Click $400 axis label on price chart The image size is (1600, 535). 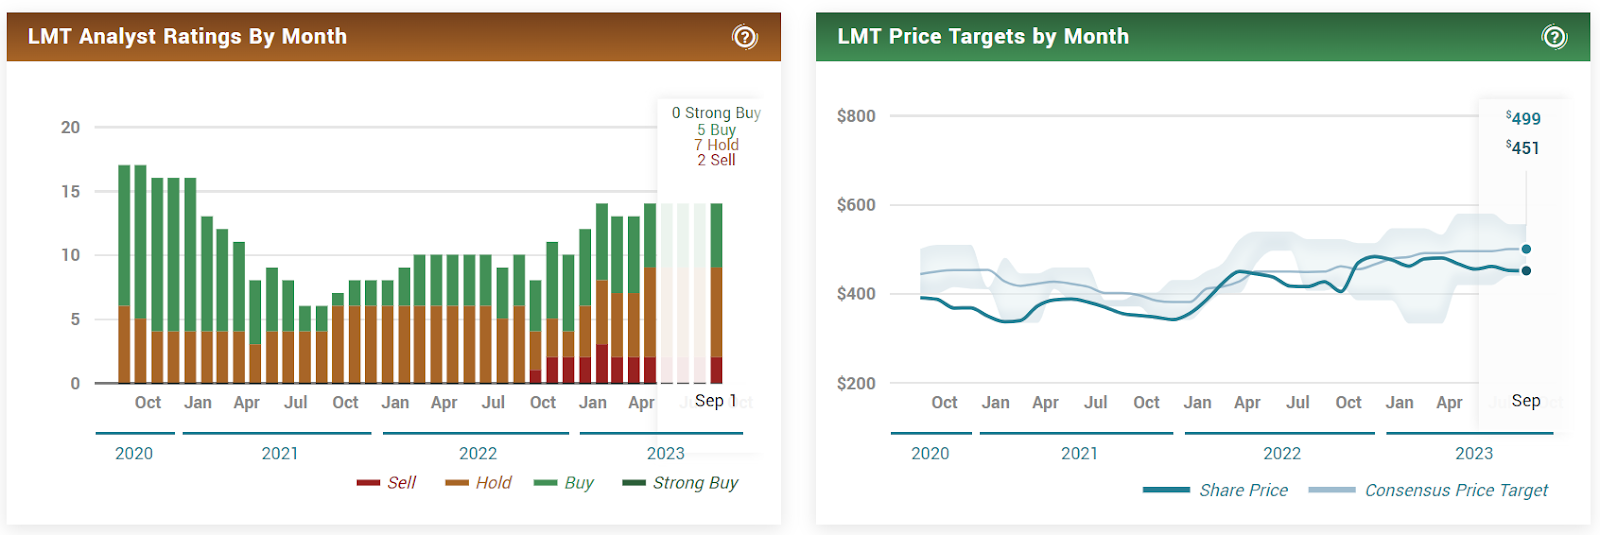point(856,294)
